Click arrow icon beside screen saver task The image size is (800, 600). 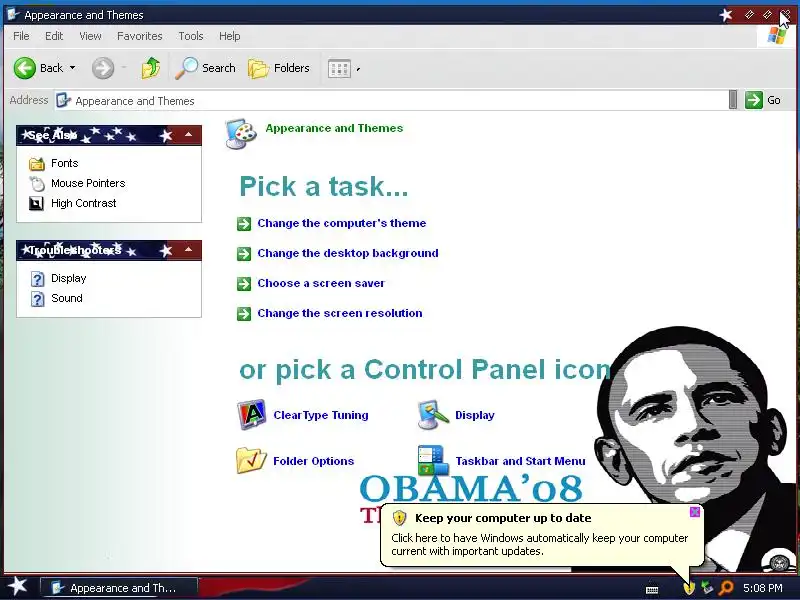244,284
